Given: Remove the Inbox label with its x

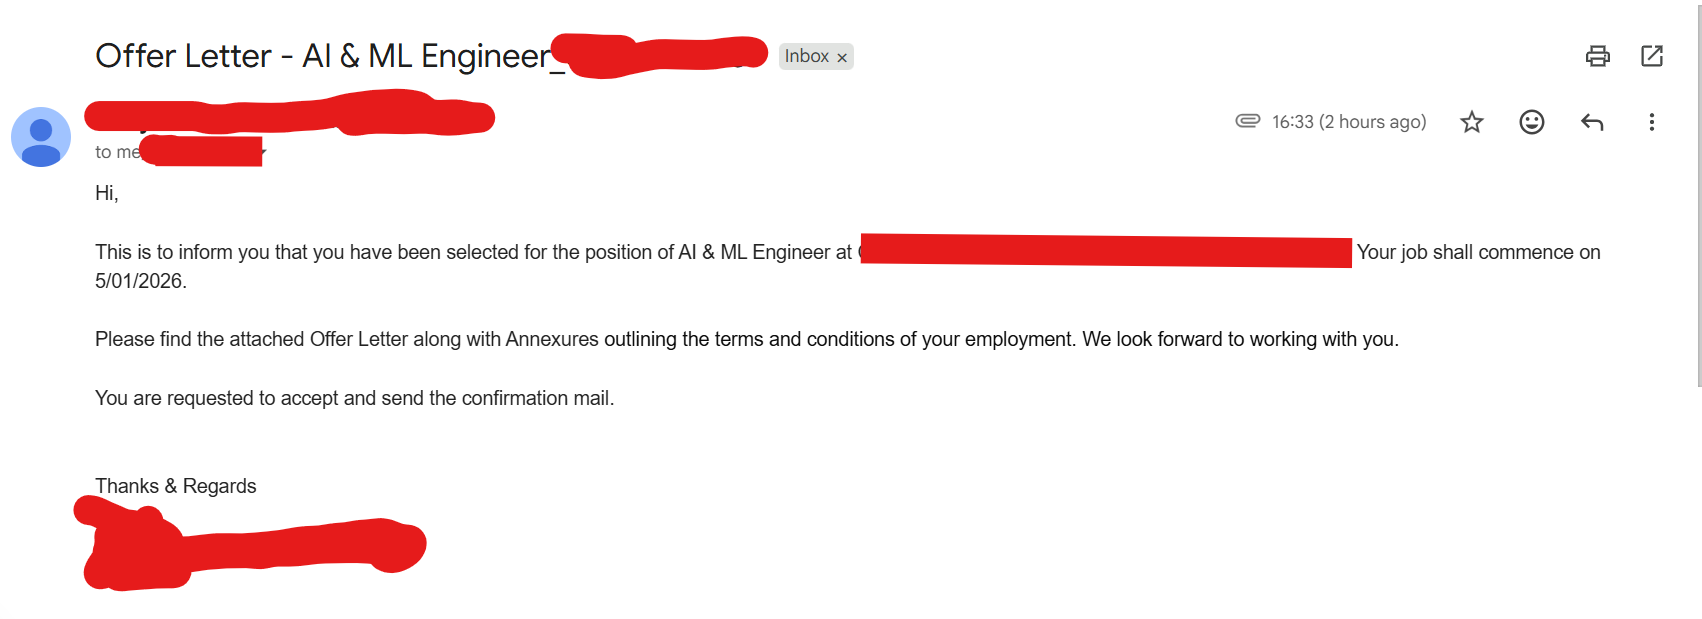Looking at the screenshot, I should 842,58.
